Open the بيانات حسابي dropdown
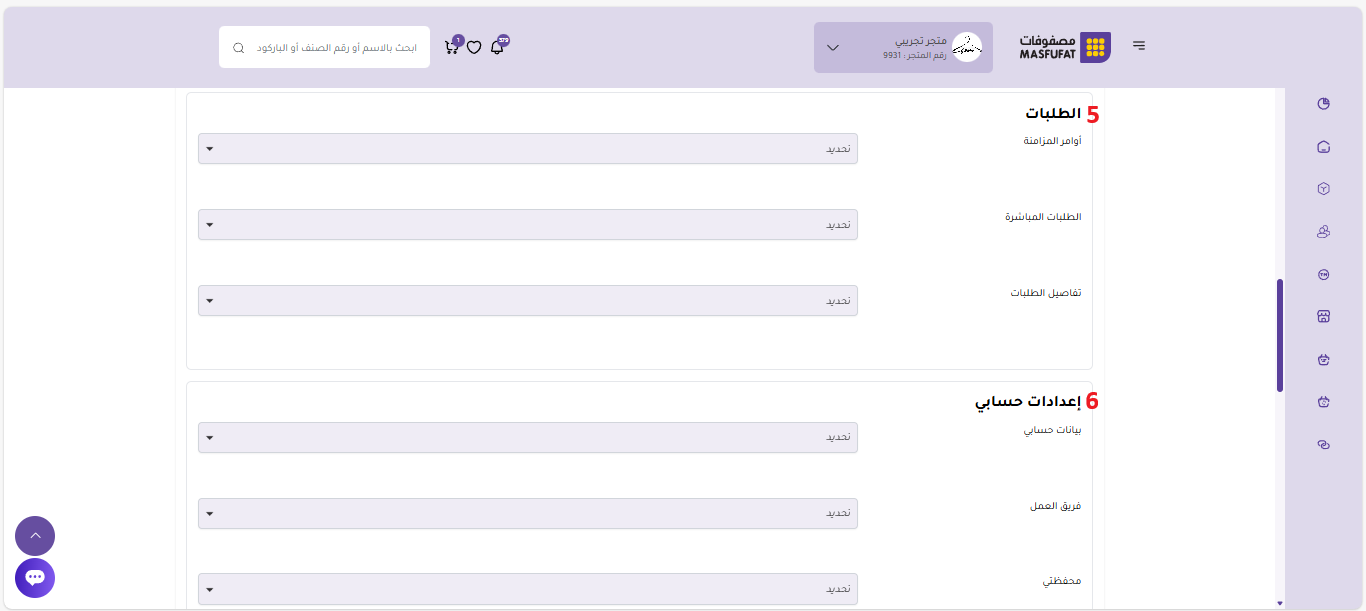This screenshot has width=1366, height=611. (527, 437)
